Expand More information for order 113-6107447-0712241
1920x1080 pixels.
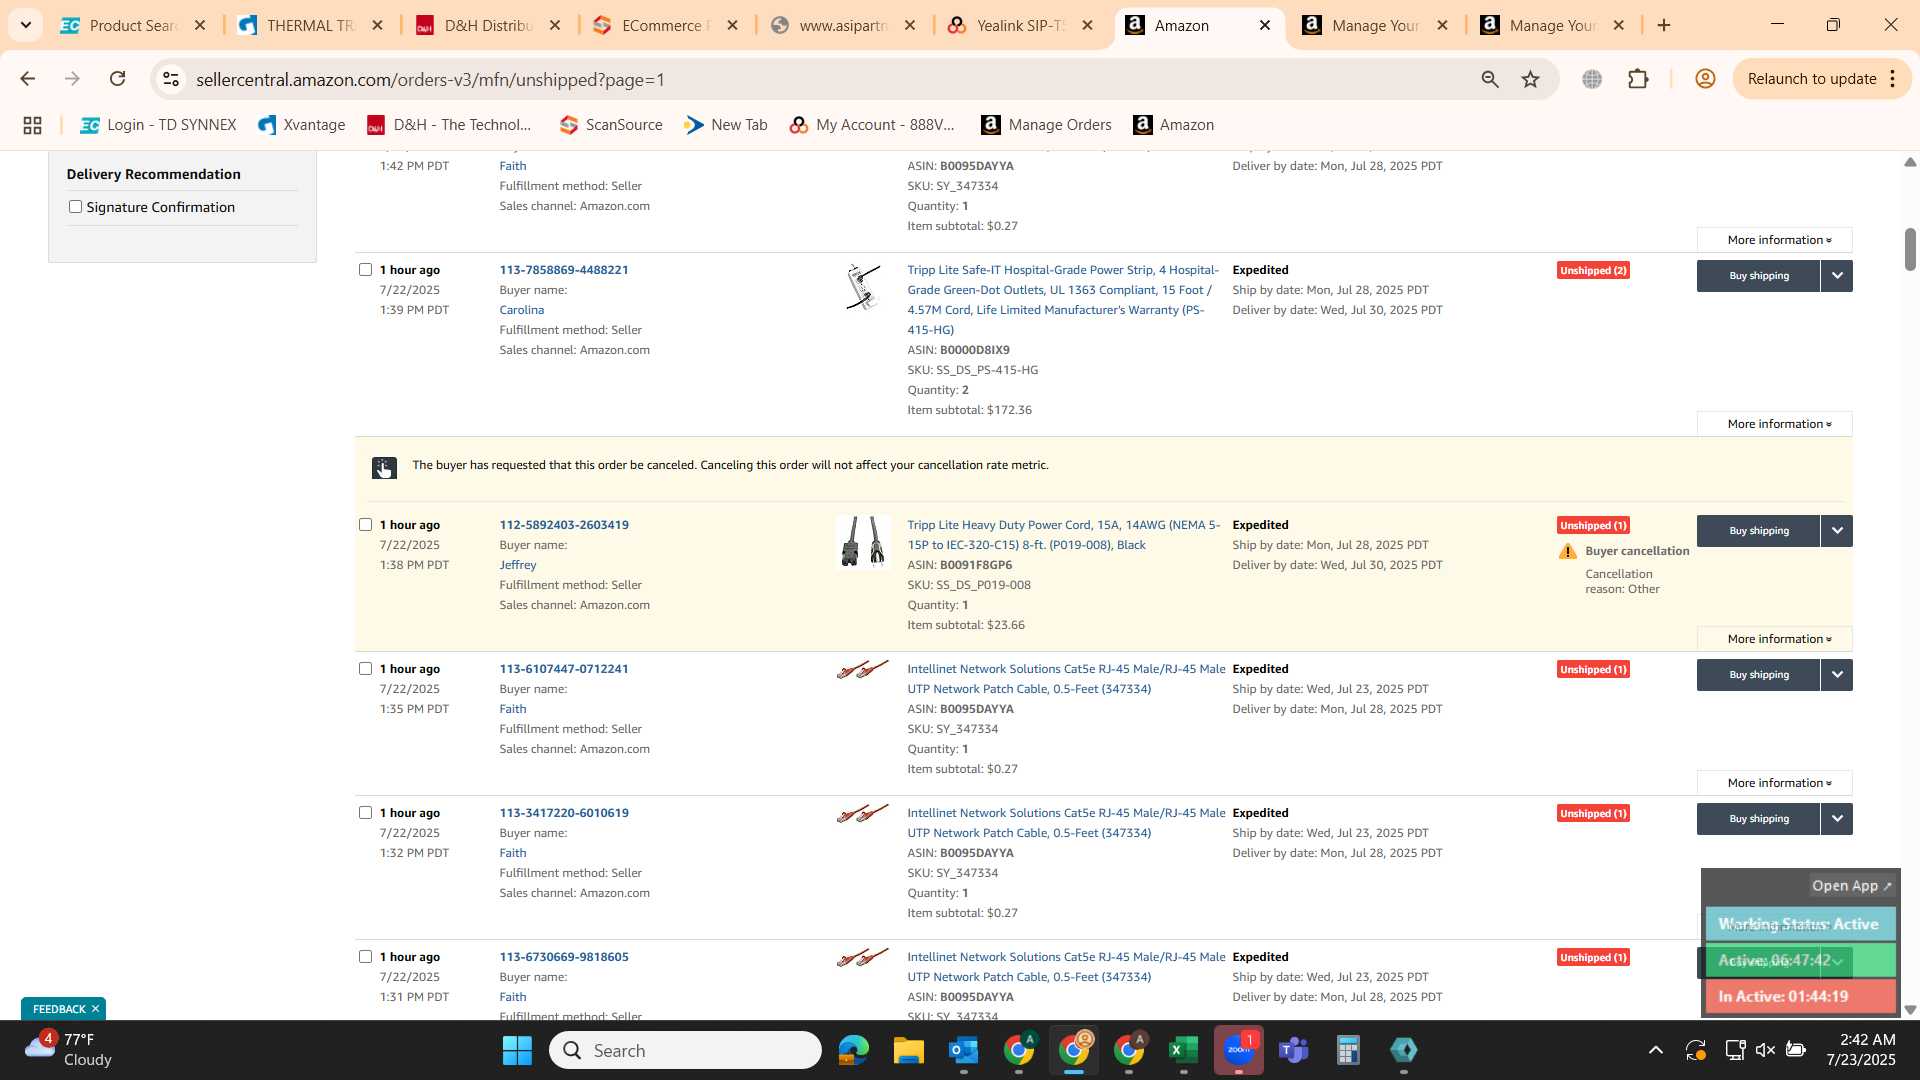coord(1775,783)
